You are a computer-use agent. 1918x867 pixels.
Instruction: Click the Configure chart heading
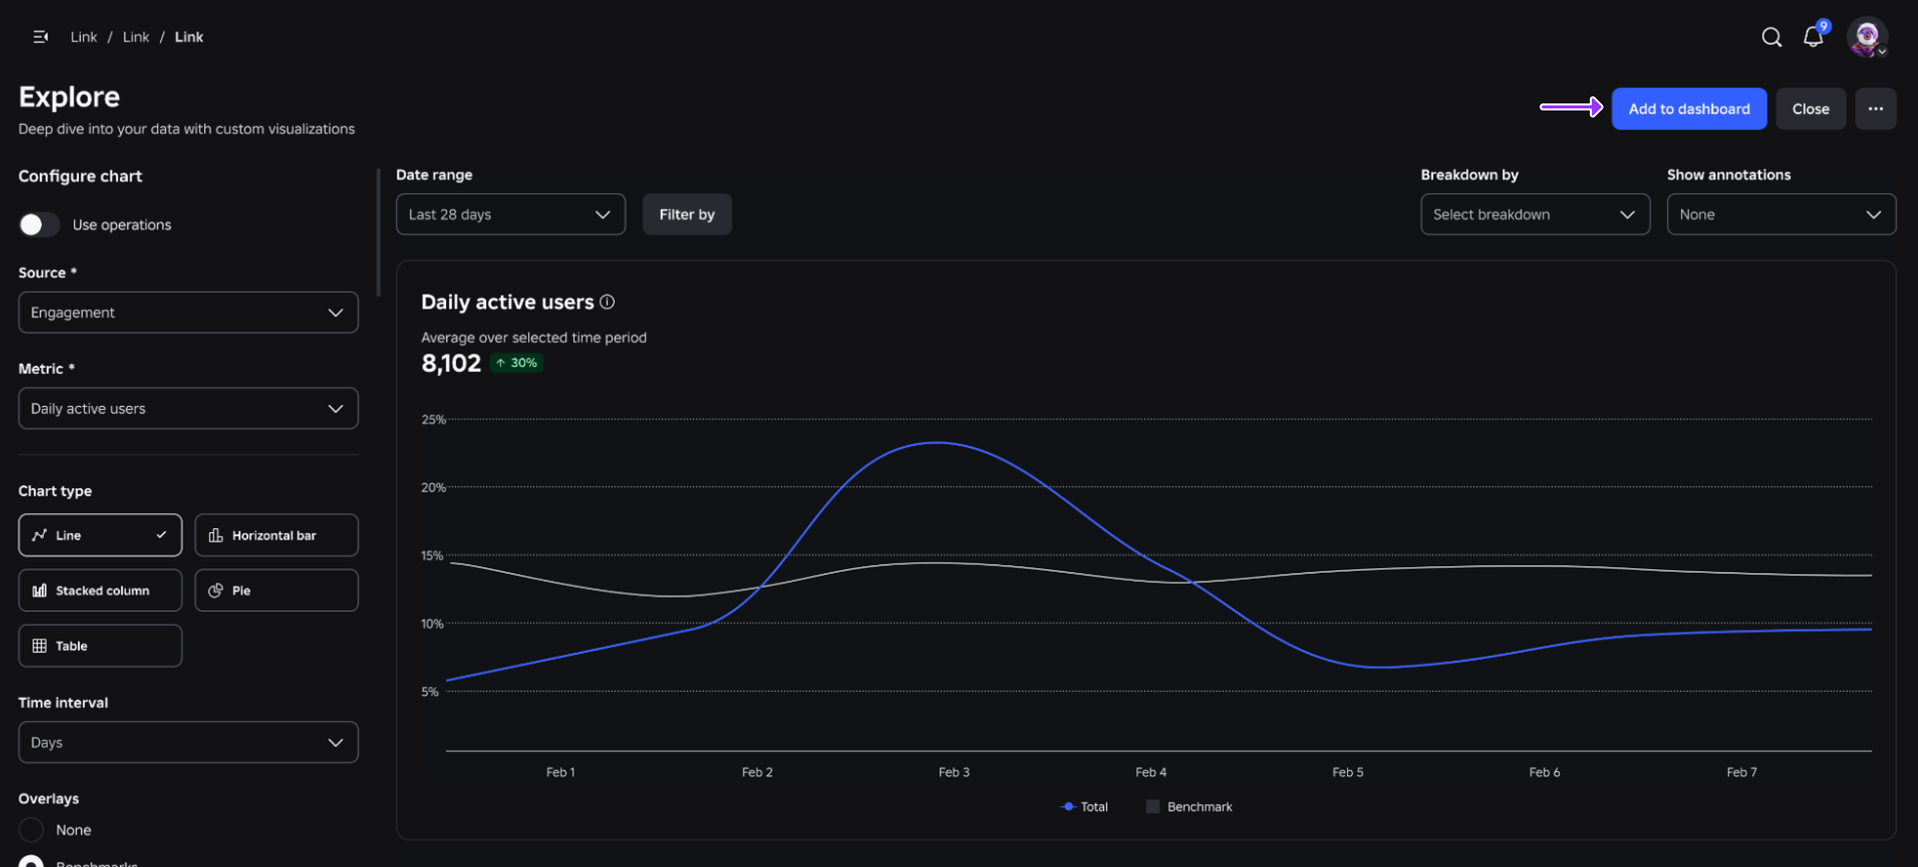[x=80, y=176]
